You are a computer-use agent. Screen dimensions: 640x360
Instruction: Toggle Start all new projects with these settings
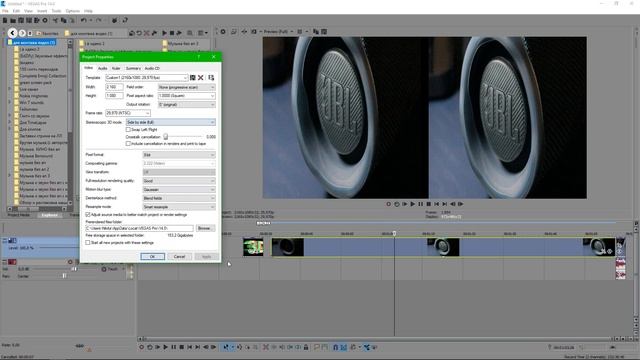pyautogui.click(x=88, y=242)
